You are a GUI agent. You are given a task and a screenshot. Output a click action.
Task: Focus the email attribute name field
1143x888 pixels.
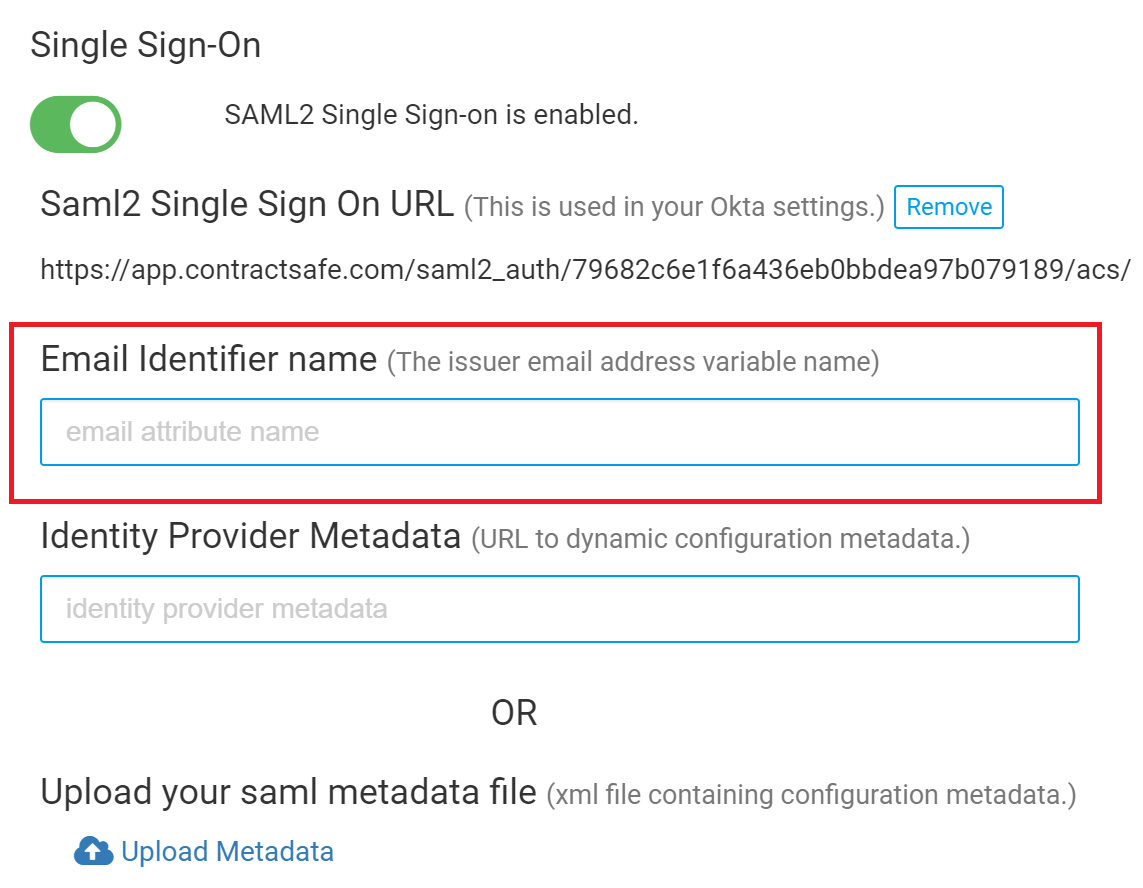pos(560,432)
